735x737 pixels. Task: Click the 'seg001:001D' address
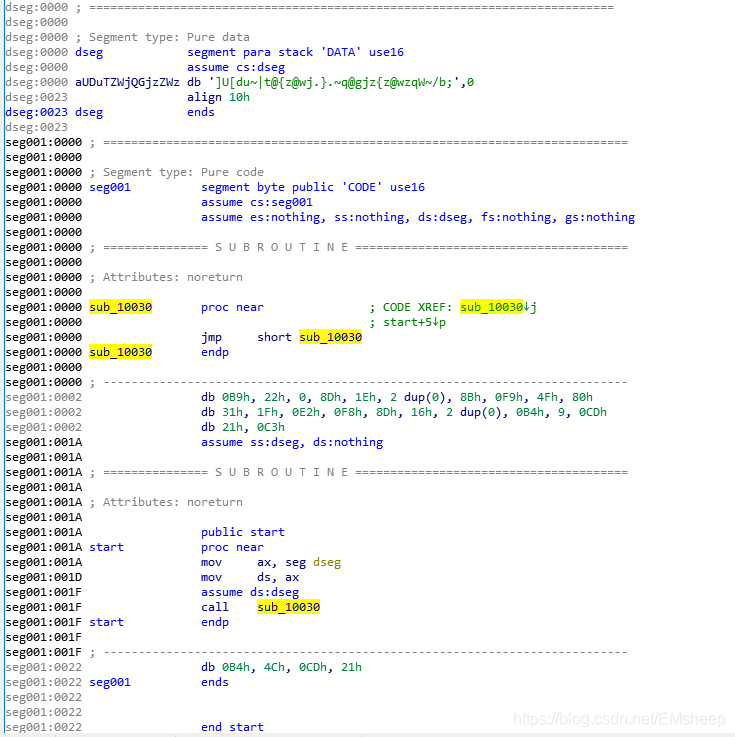(44, 577)
